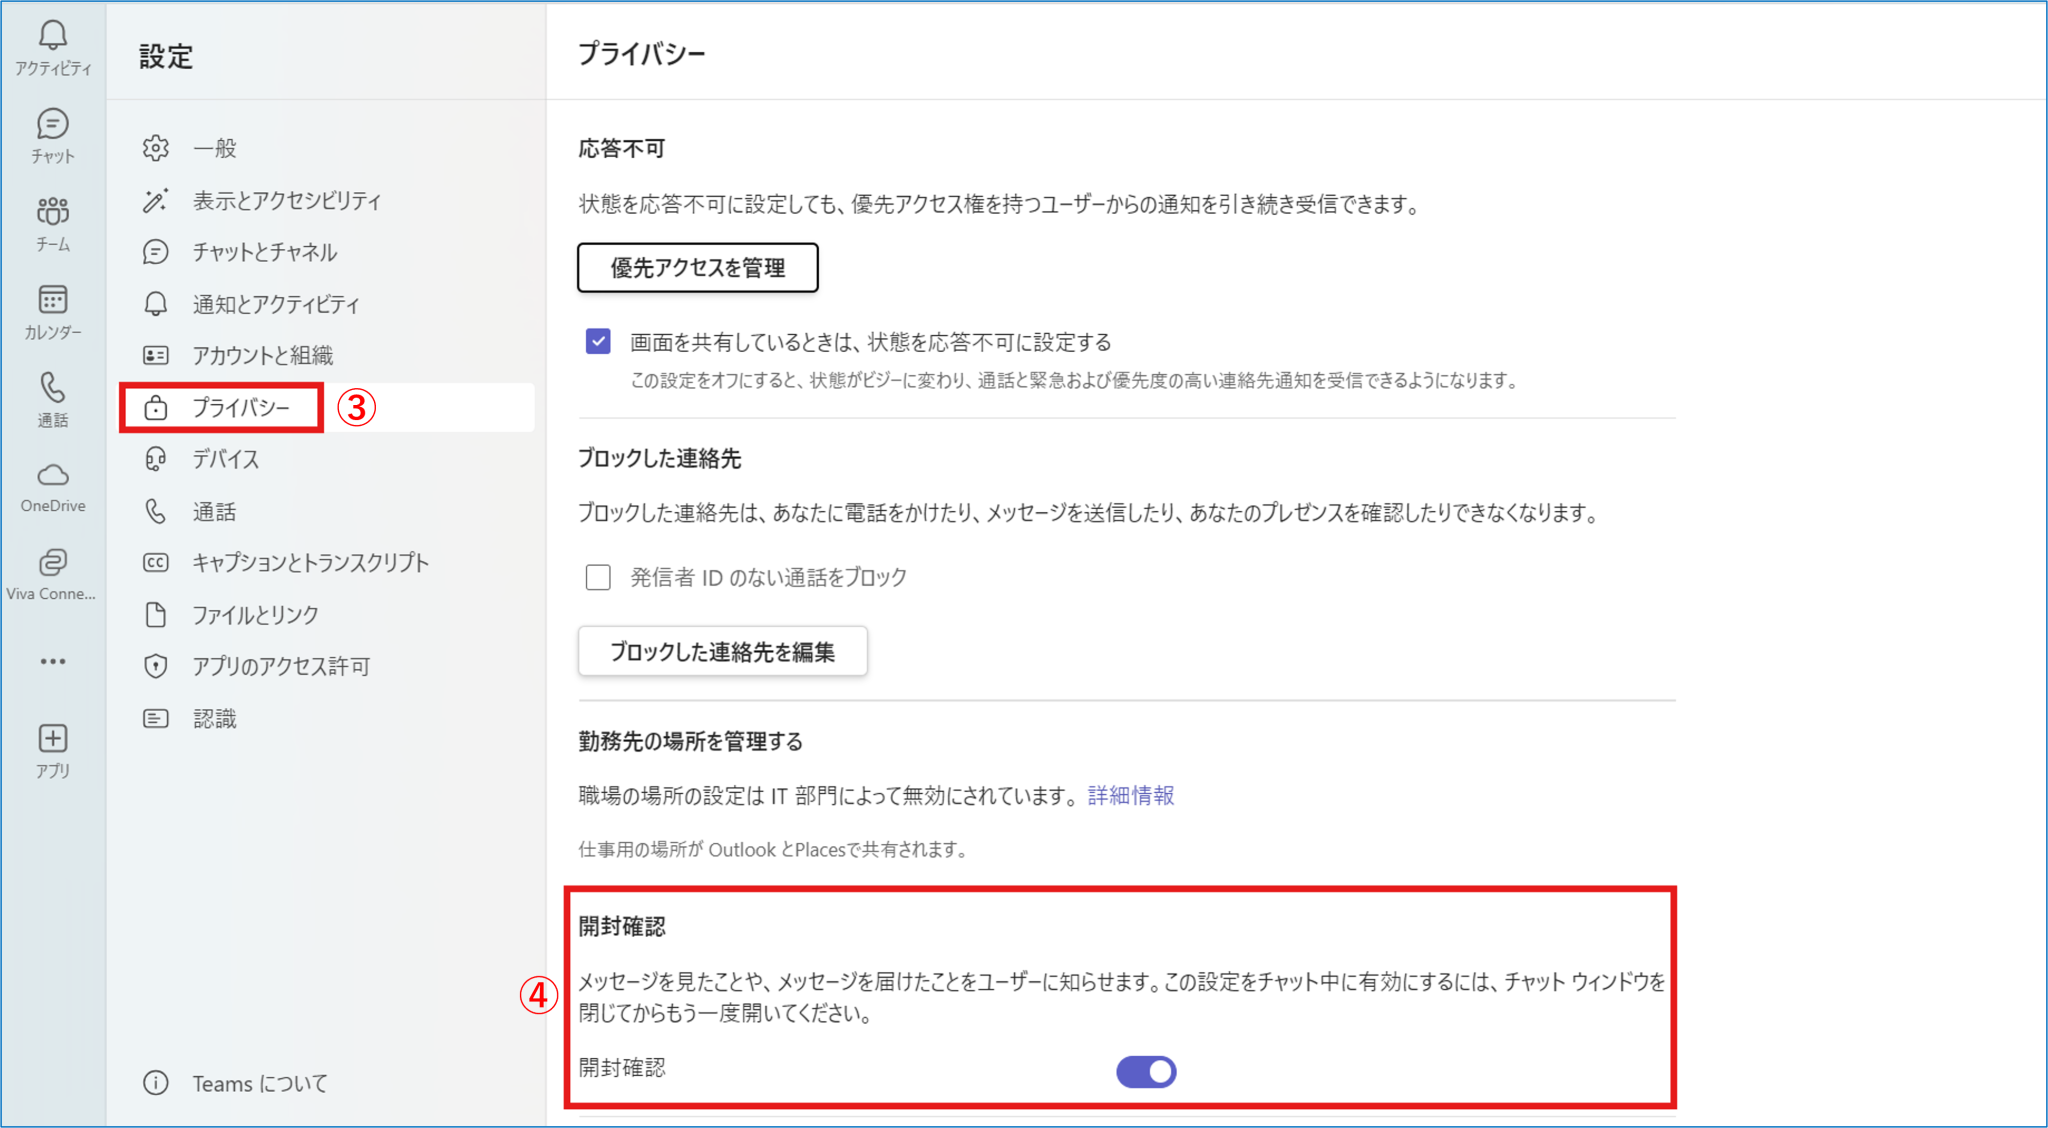This screenshot has height=1128, width=2048.
Task: Uncheck 画面を共有しているときは応答不可 checkbox
Action: (598, 342)
